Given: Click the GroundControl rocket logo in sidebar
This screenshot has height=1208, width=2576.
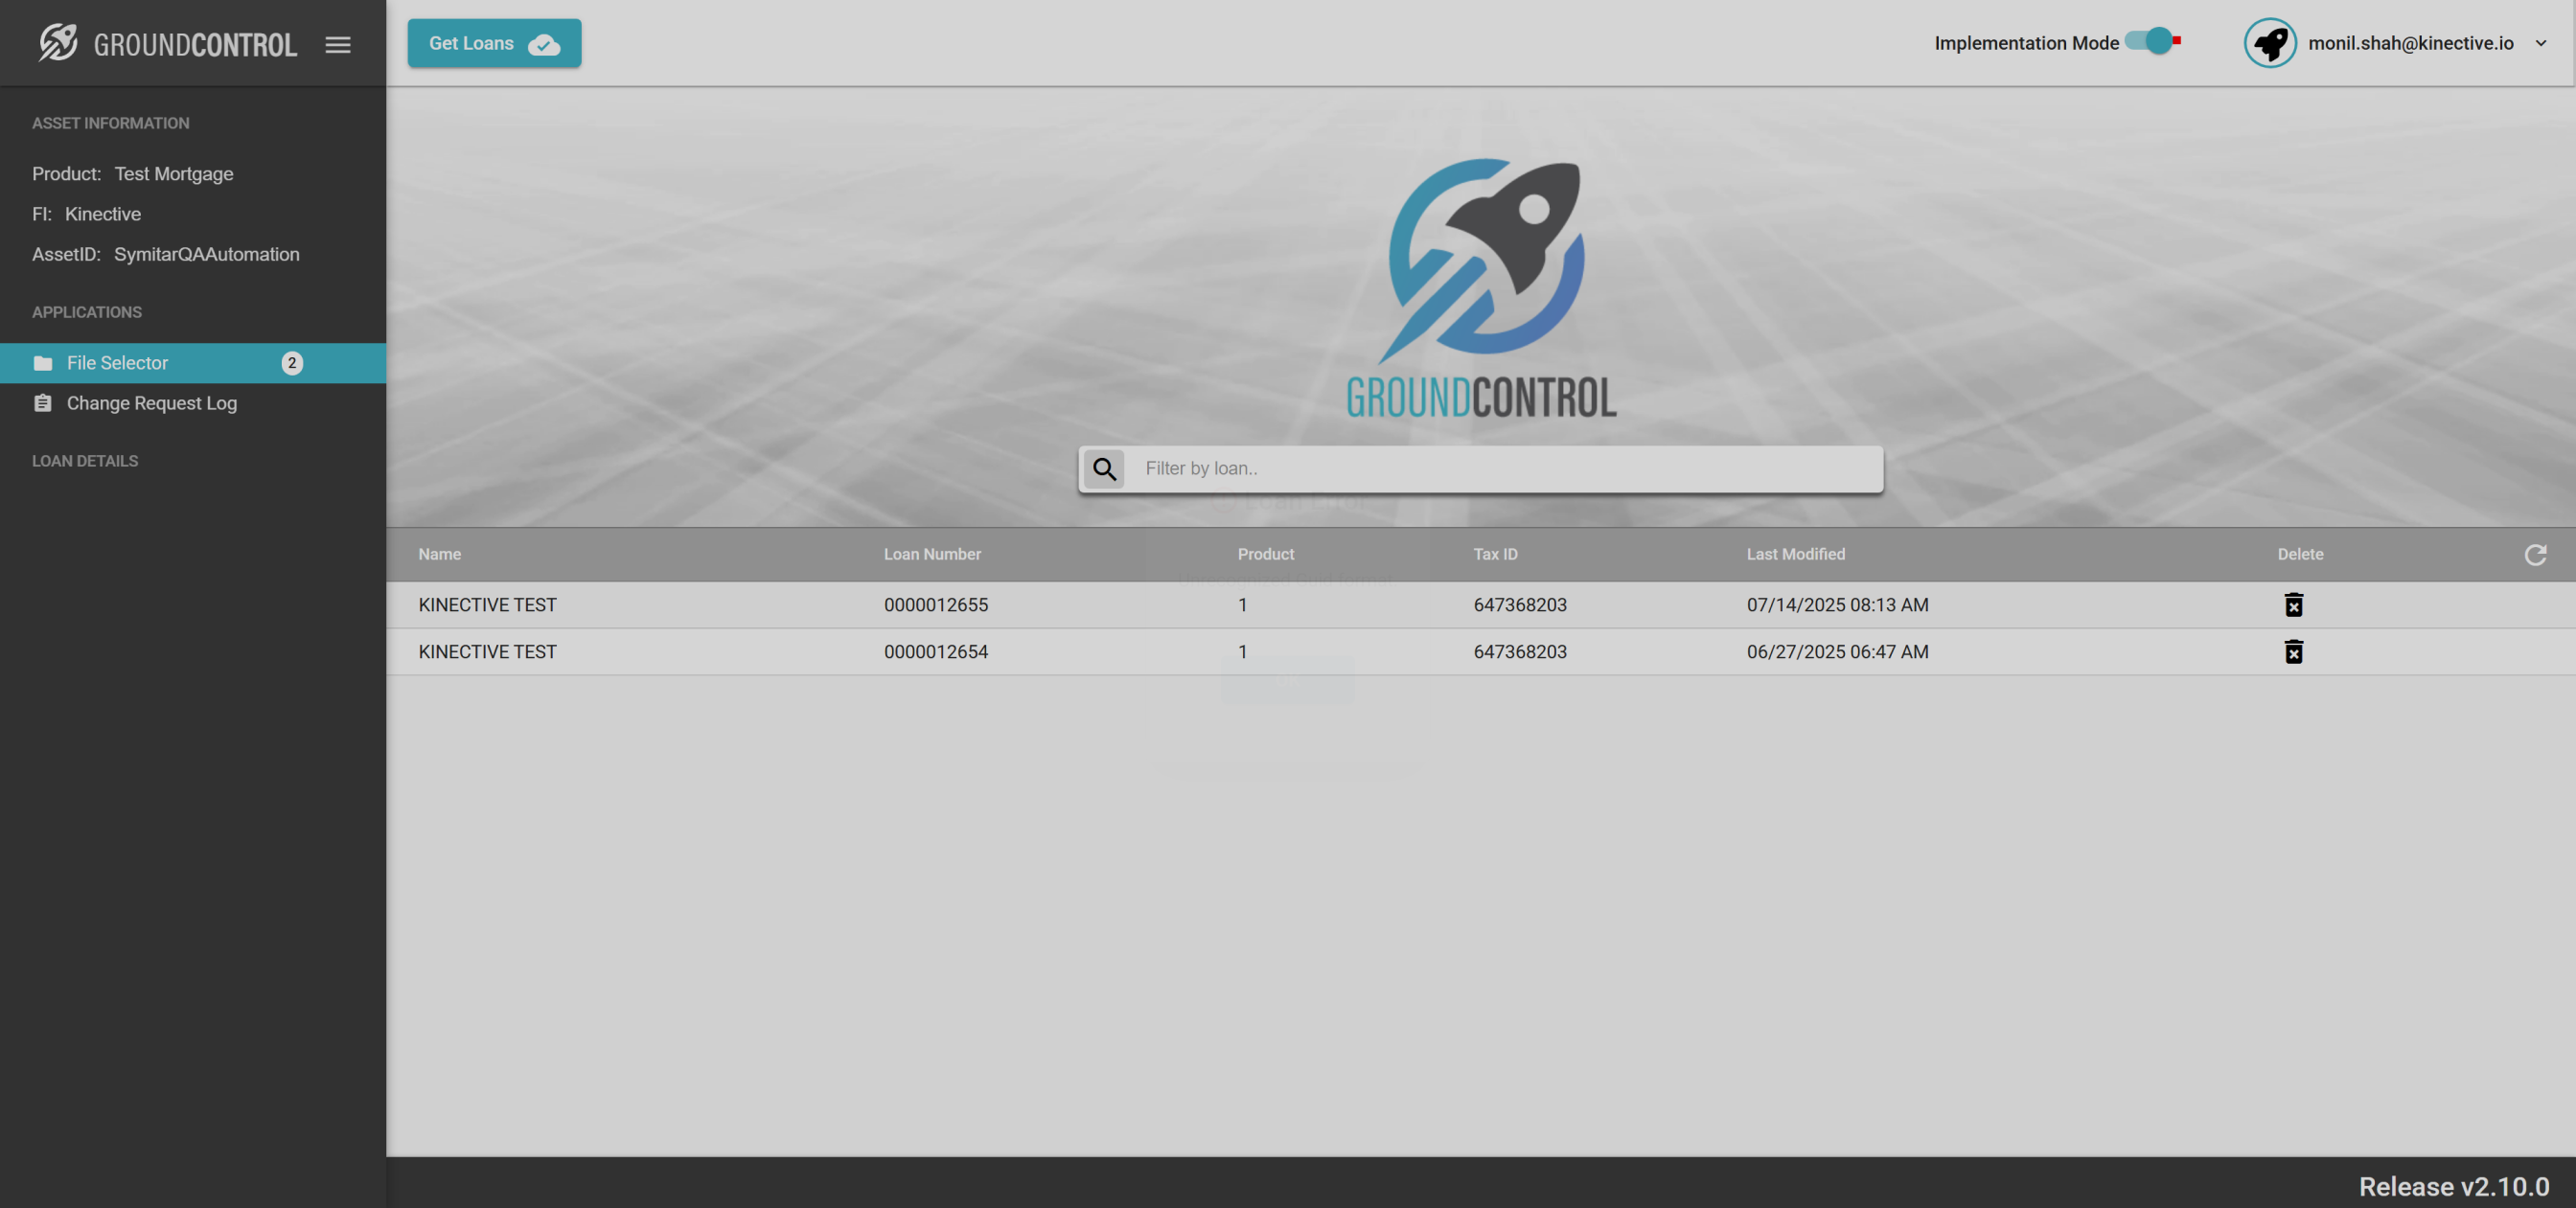Looking at the screenshot, I should pos(58,43).
